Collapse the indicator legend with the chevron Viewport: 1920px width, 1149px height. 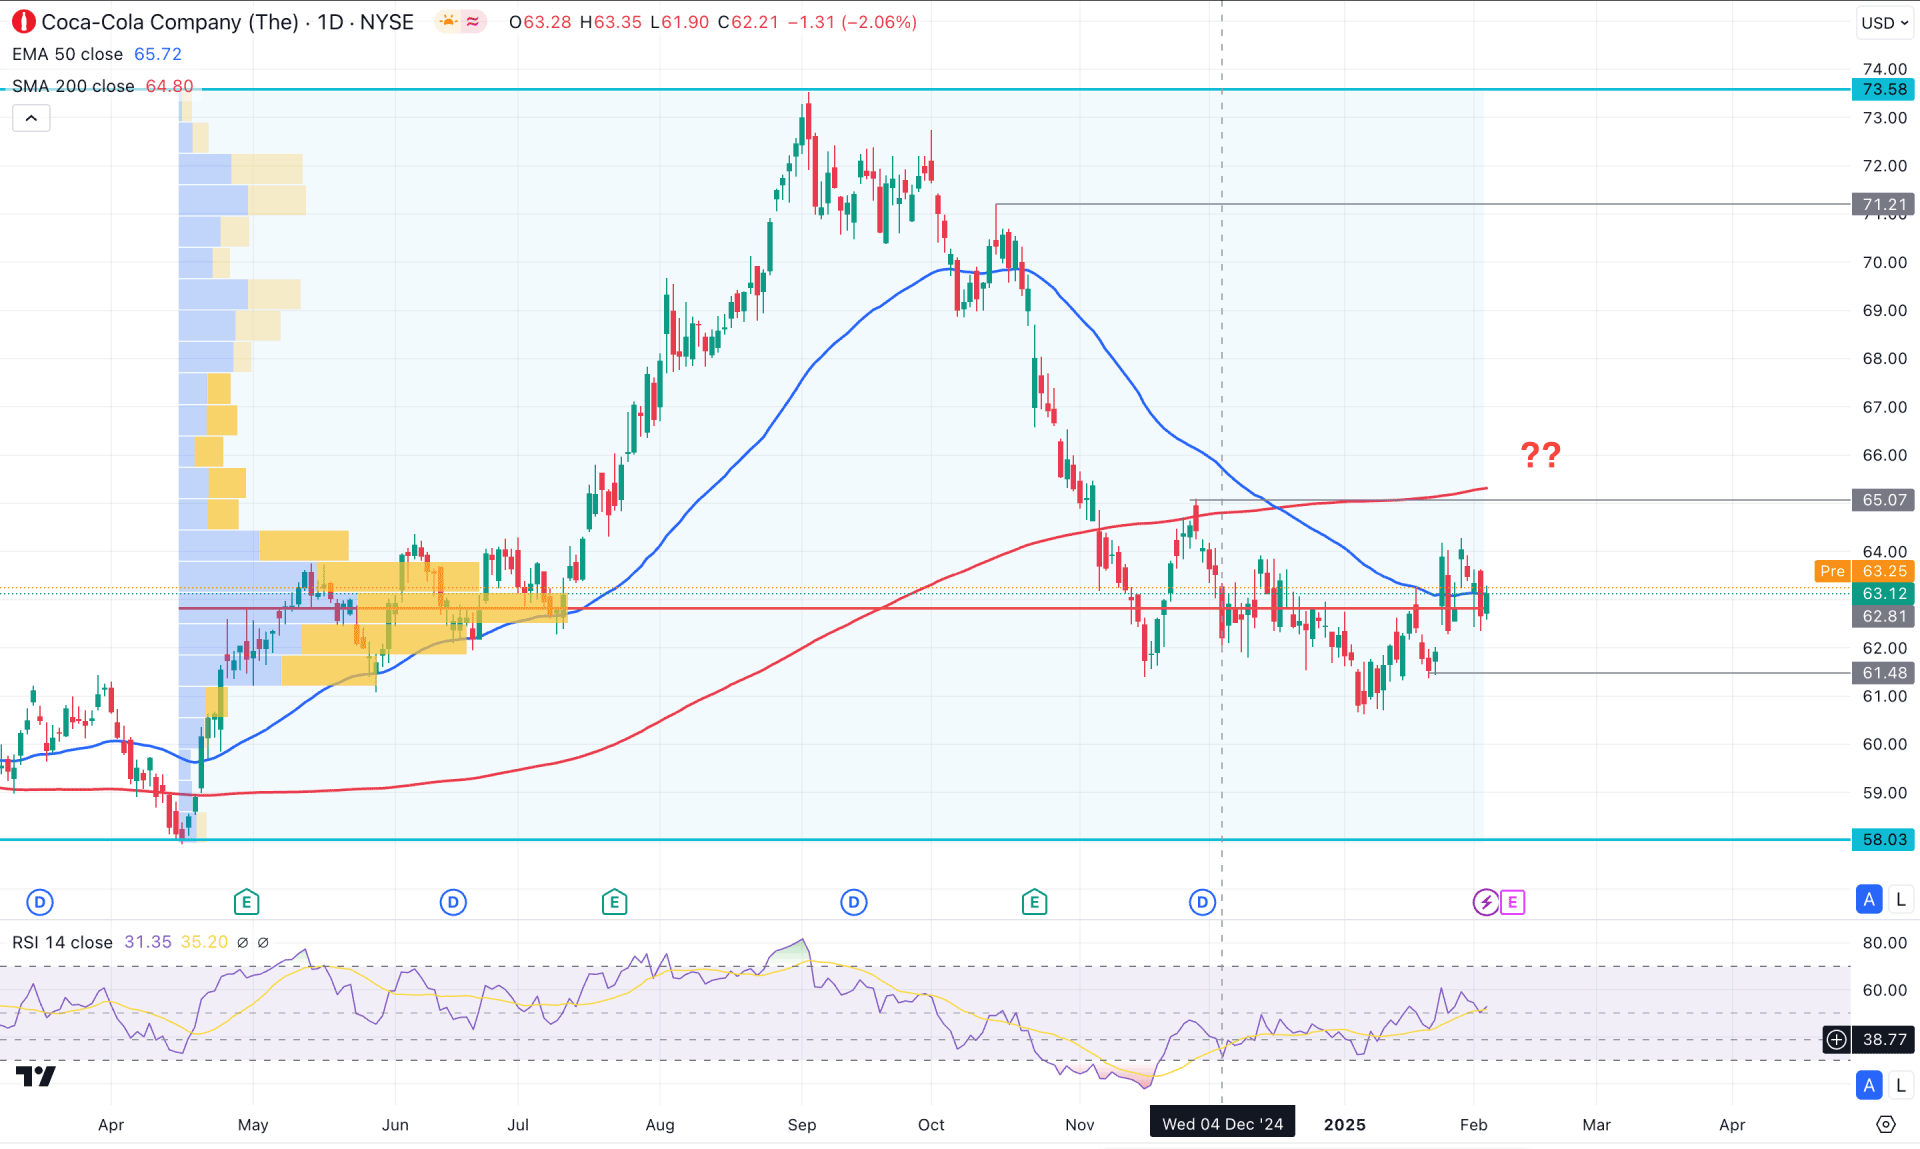[x=31, y=118]
